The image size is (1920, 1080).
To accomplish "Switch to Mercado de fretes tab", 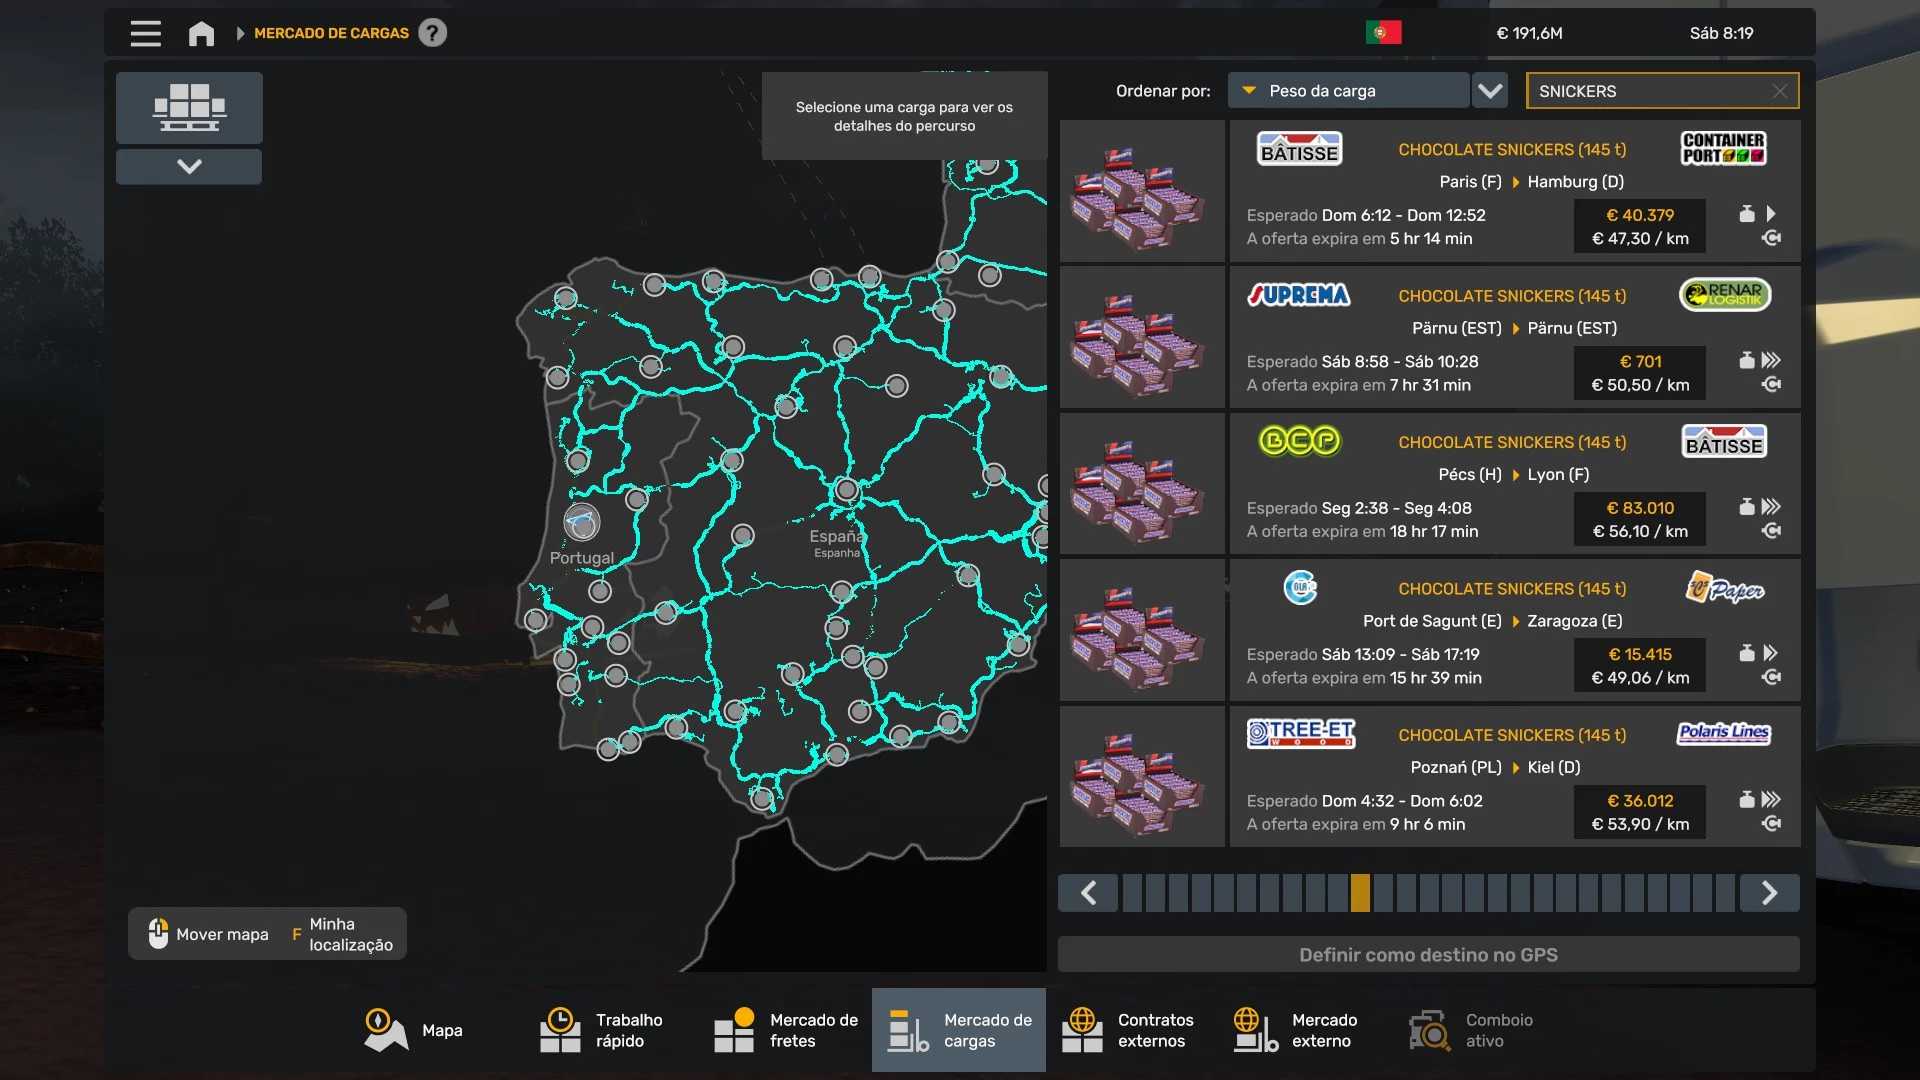I will (x=786, y=1030).
